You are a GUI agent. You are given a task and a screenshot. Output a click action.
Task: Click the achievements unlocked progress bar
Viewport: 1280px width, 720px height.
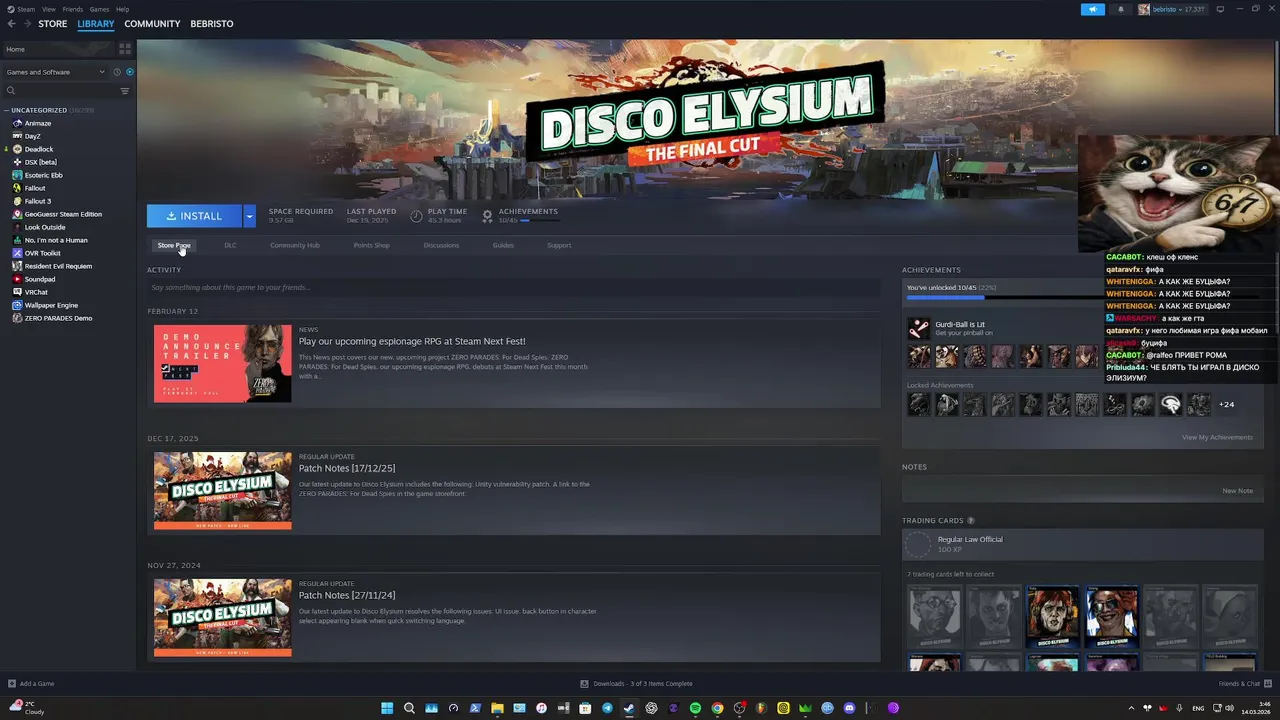[x=1005, y=297]
